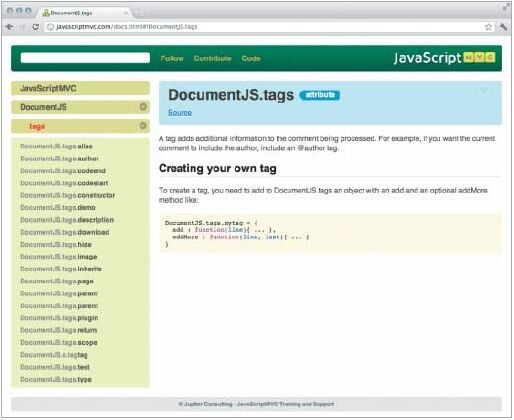Select JavaScriptMVC in the sidebar
Viewport: 514px width, 420px height.
80,88
